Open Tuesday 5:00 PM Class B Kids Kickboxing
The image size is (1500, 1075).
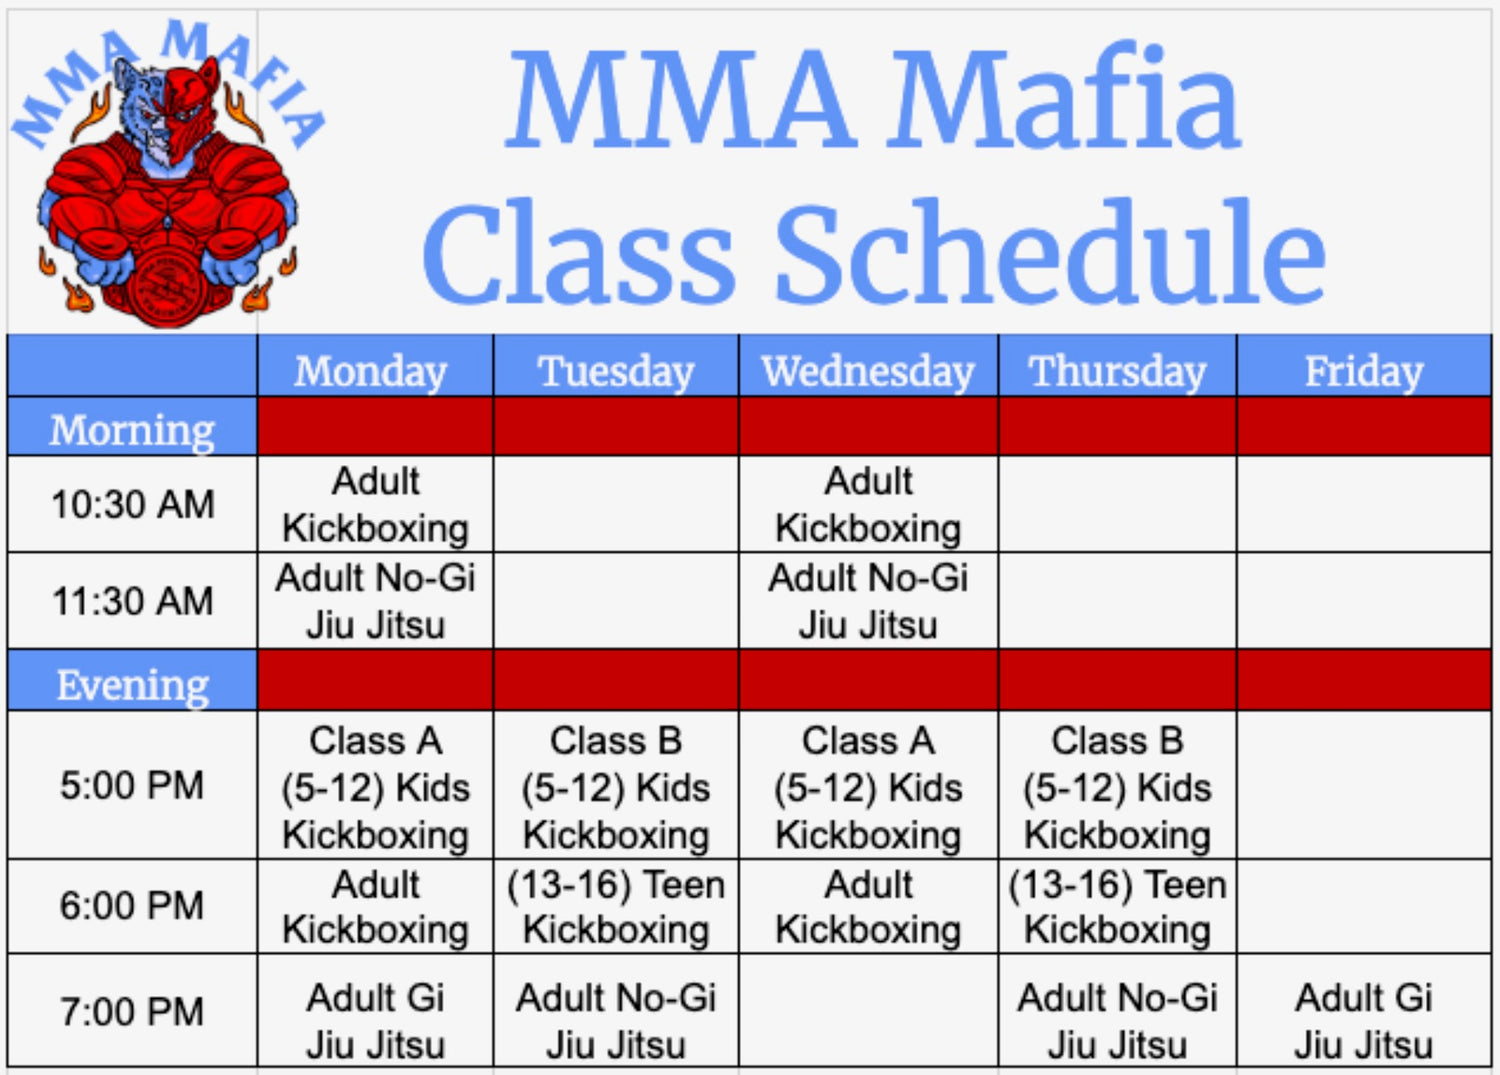[x=616, y=787]
